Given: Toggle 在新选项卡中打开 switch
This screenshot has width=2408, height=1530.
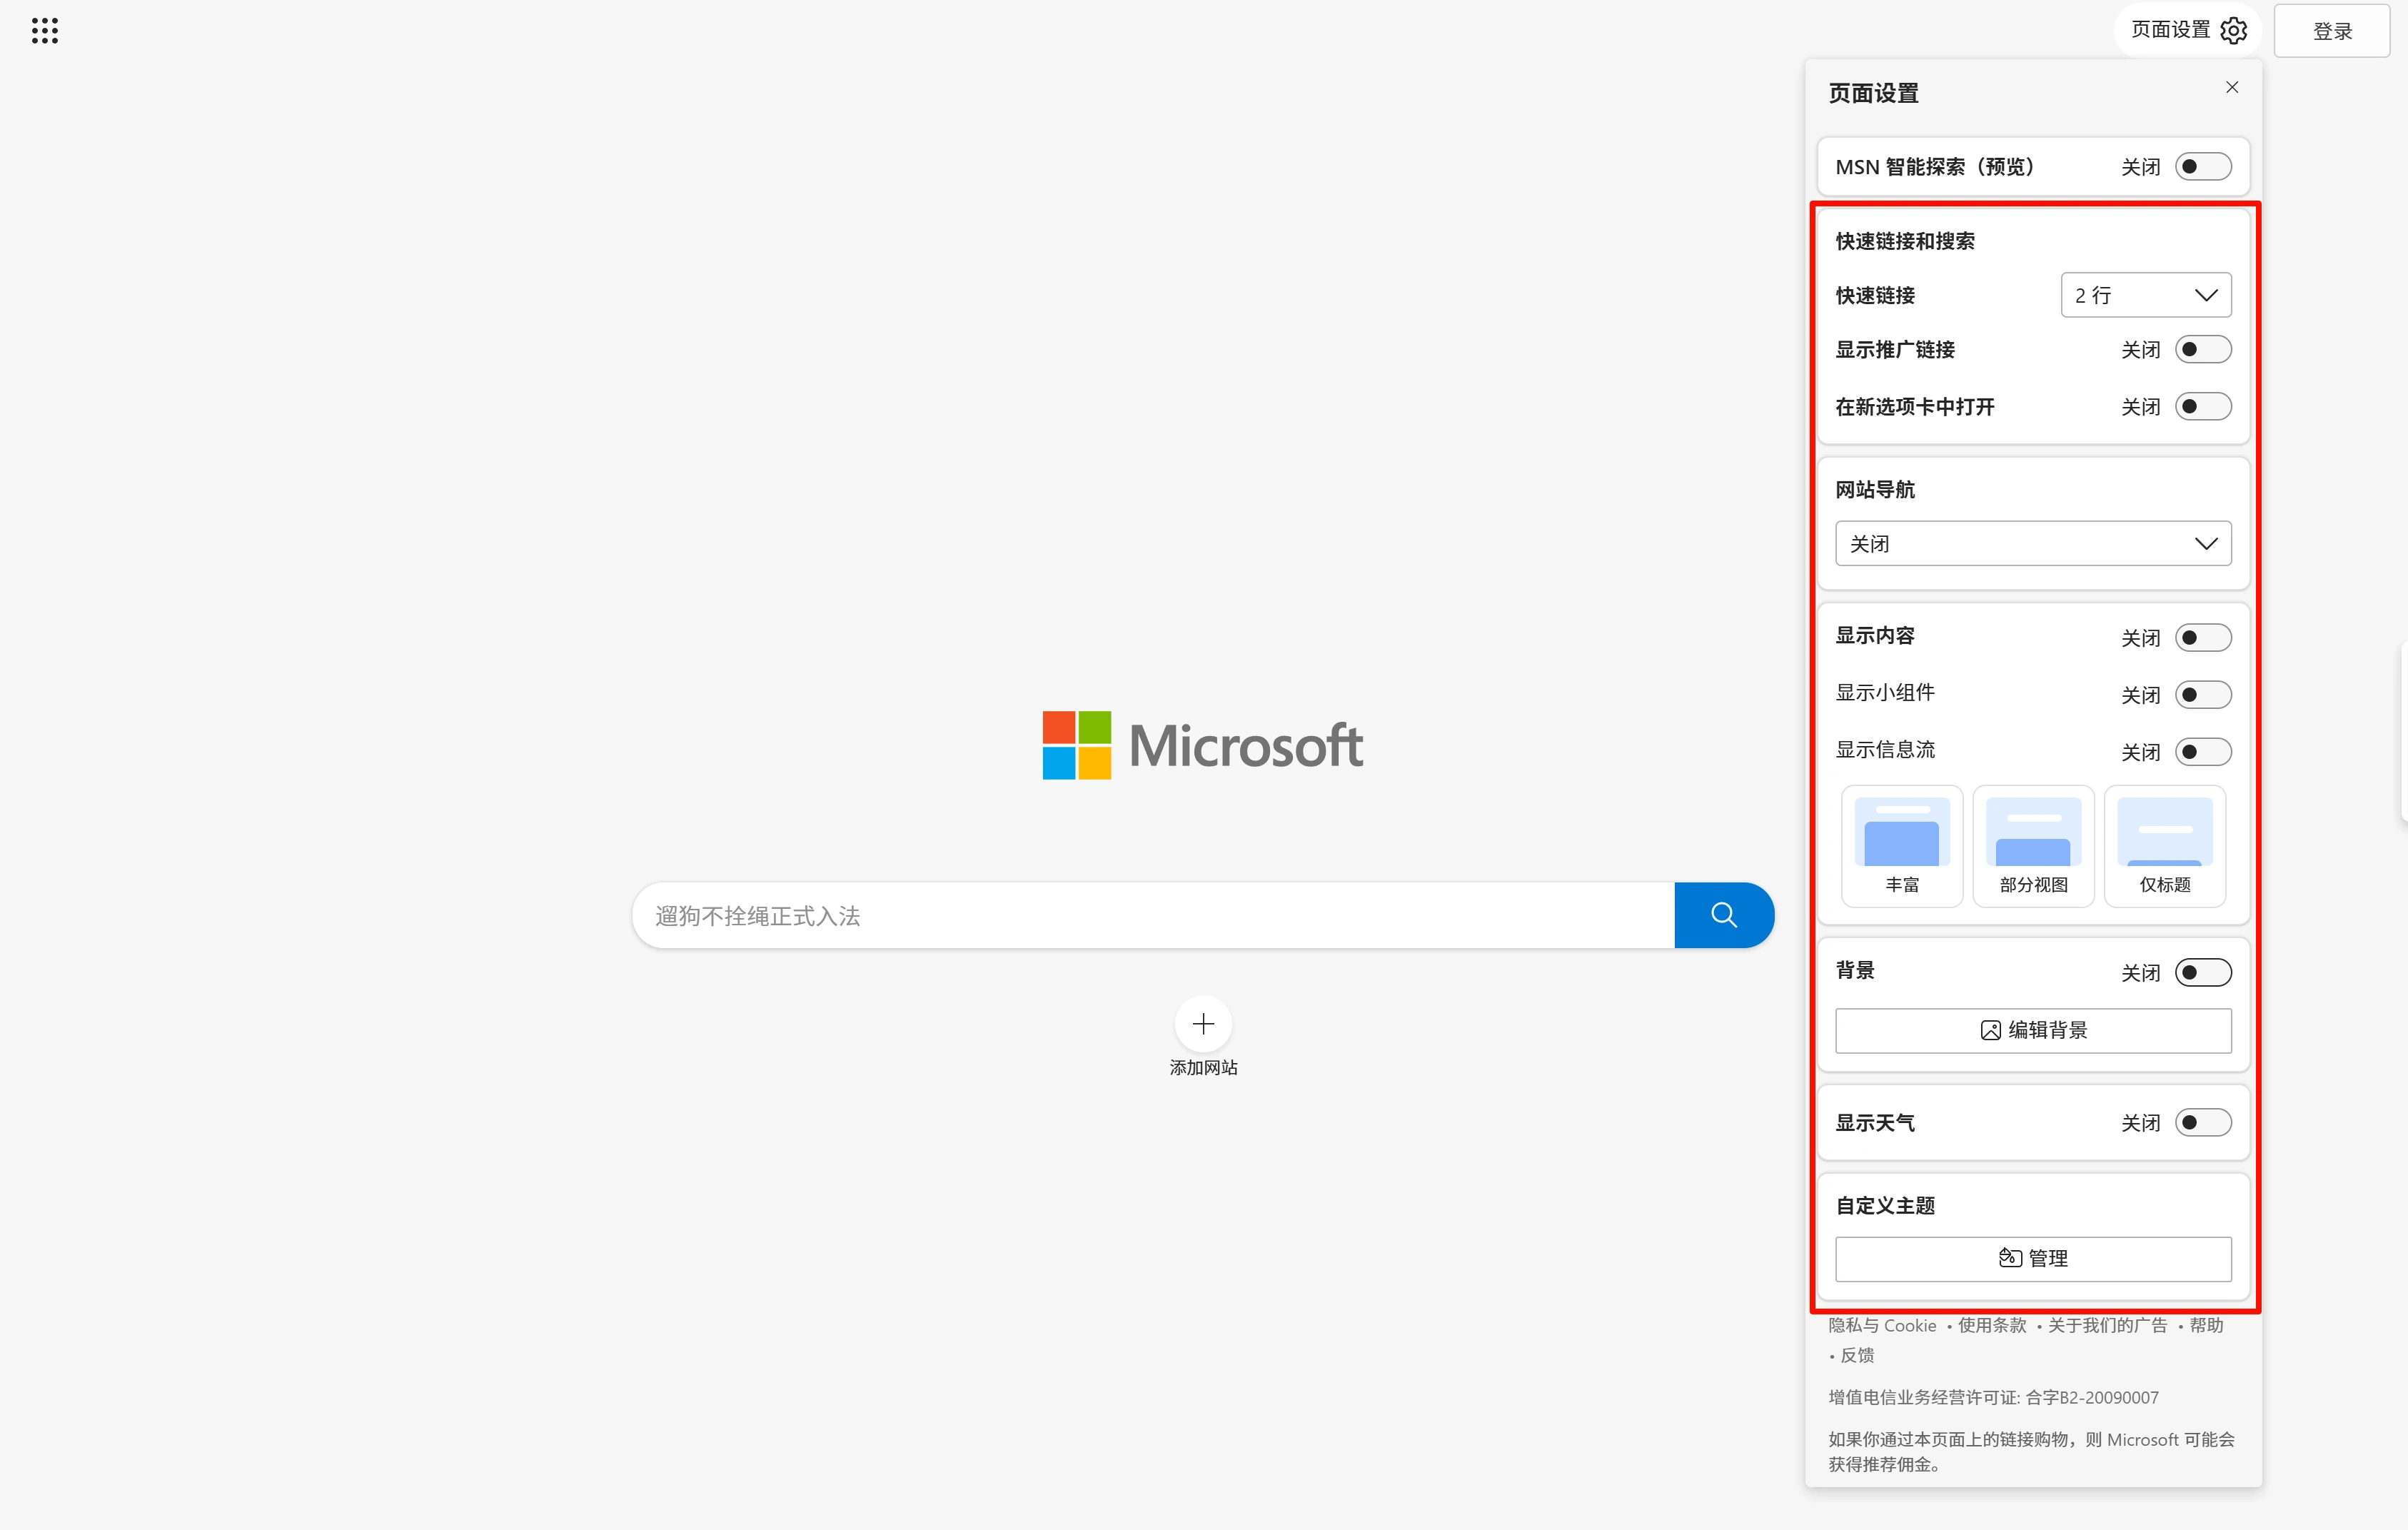Looking at the screenshot, I should tap(2202, 406).
